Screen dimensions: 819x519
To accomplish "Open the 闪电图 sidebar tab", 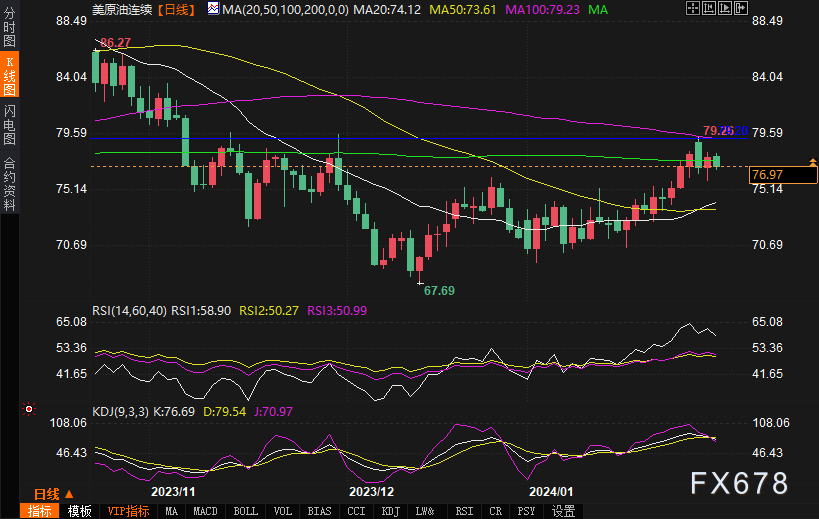I will [9, 124].
